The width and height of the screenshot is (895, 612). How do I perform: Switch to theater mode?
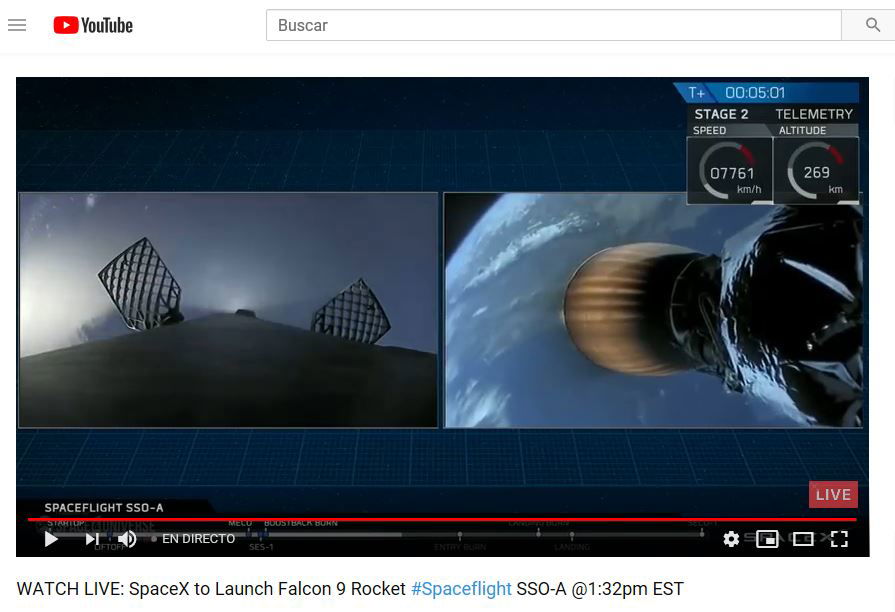pos(803,539)
